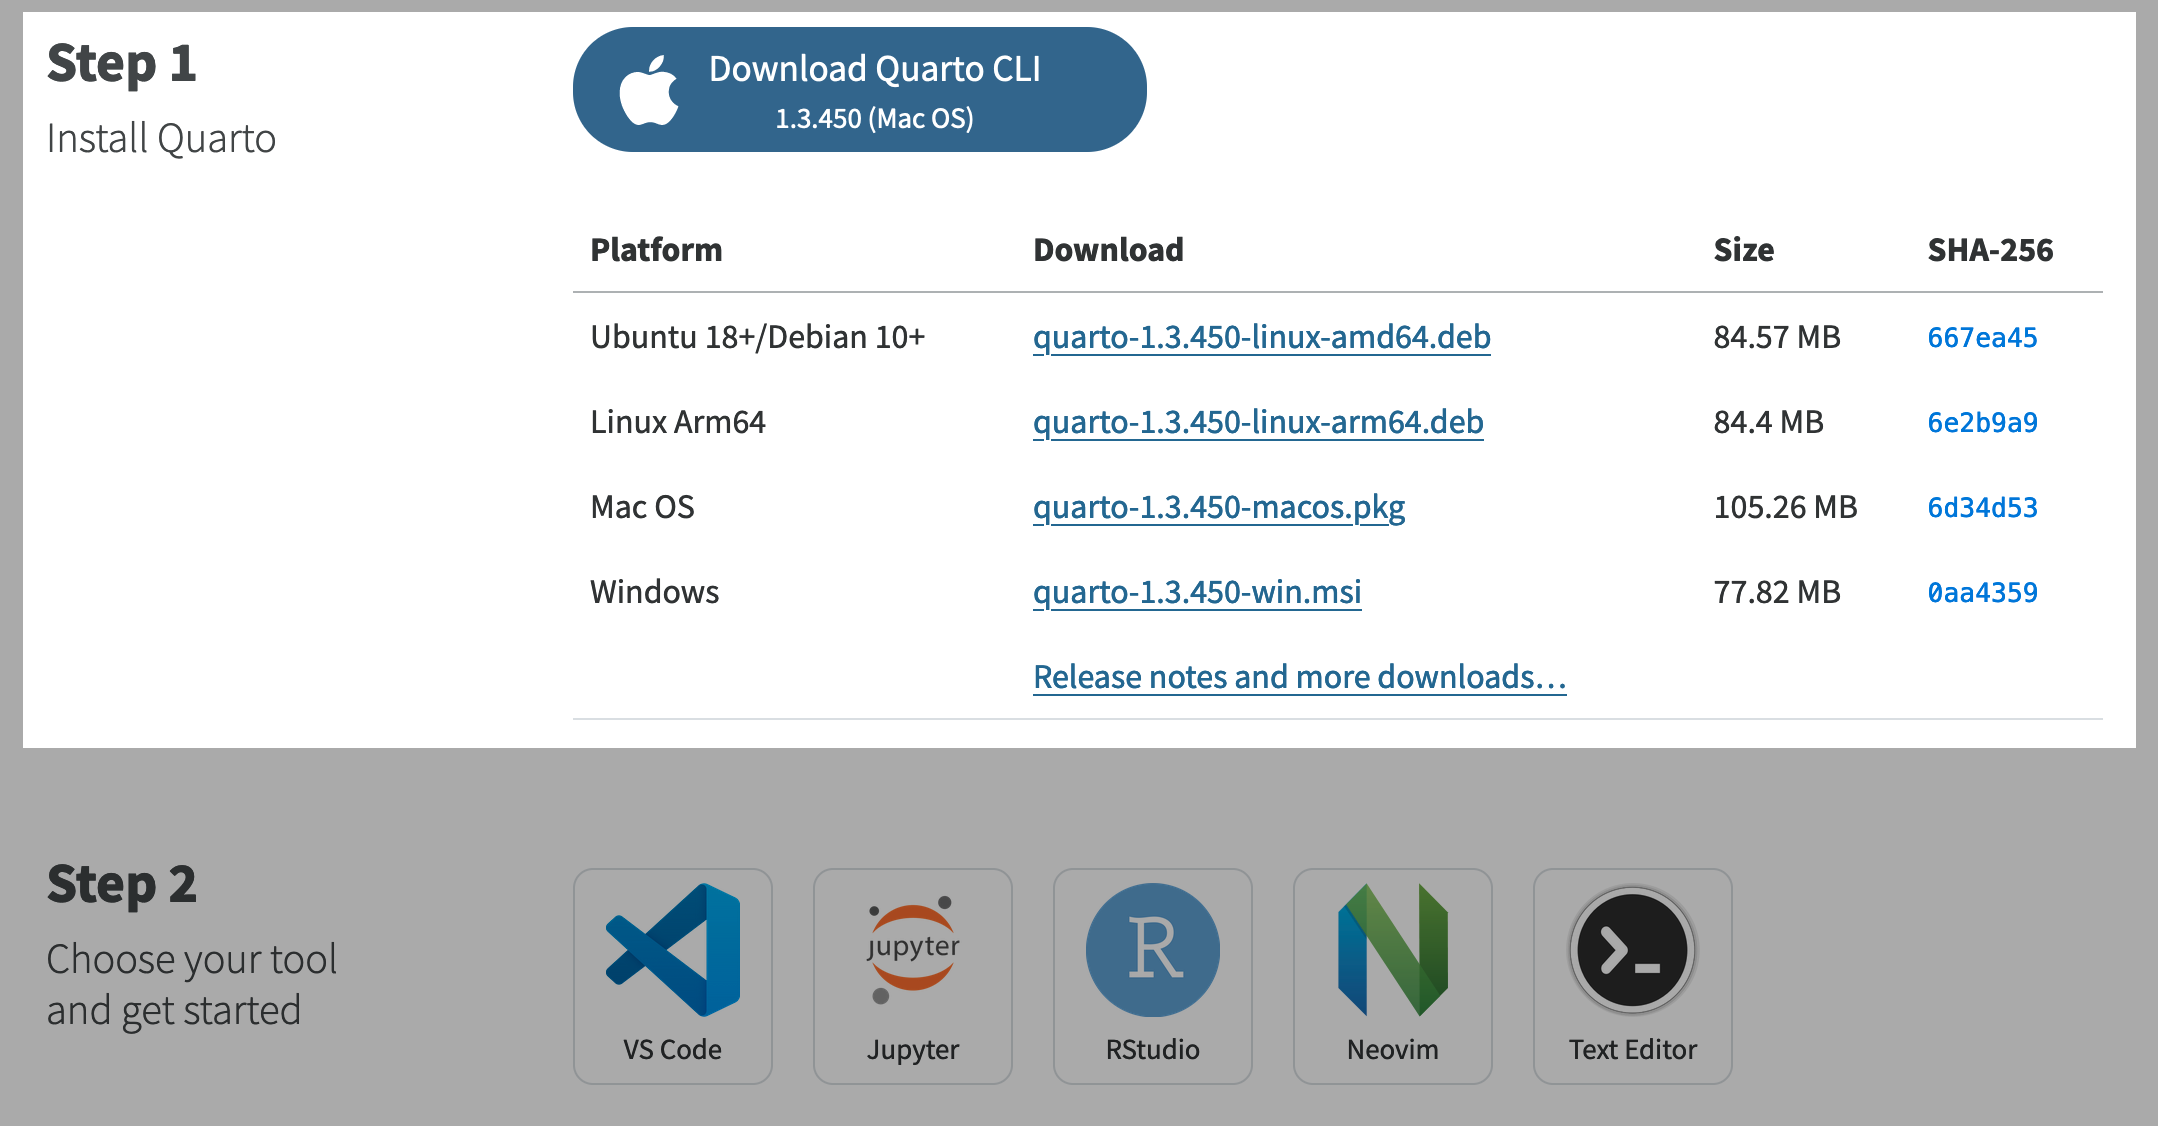Copy the 667ea45 SHA-256 checksum

(1982, 338)
